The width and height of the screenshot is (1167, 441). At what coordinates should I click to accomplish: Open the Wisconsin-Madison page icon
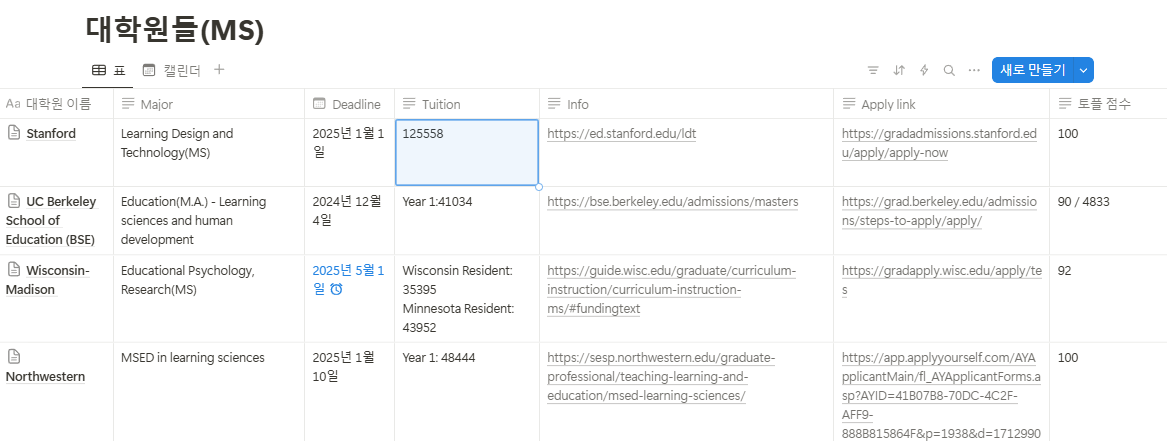coord(13,270)
